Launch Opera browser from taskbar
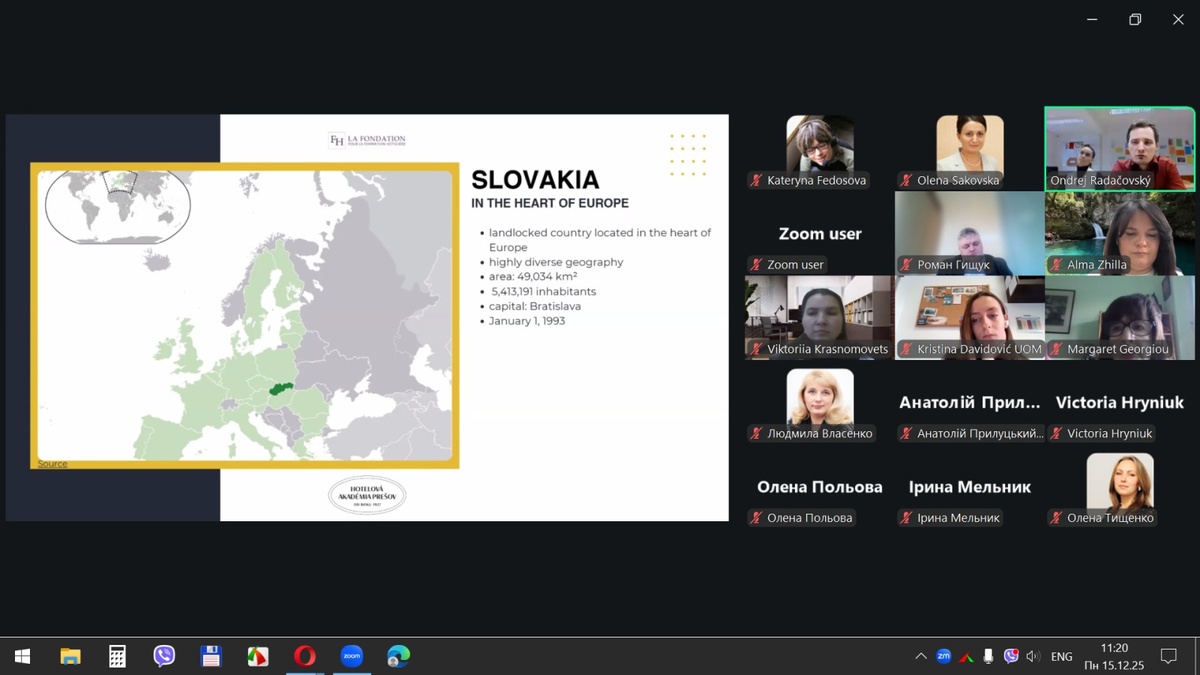 point(305,656)
